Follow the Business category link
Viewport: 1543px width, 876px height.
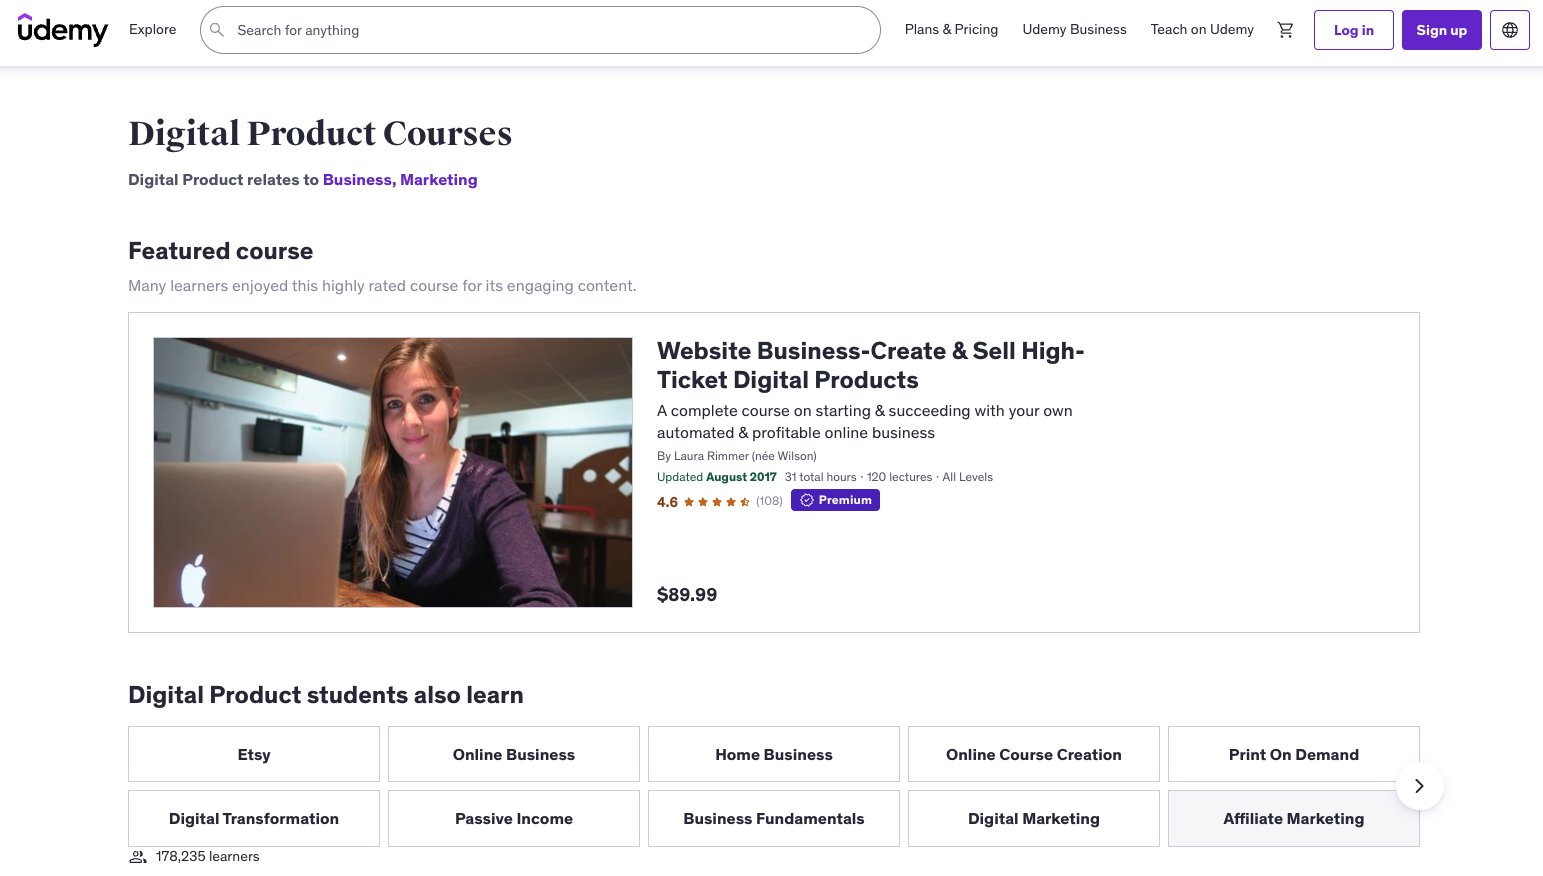tap(358, 180)
